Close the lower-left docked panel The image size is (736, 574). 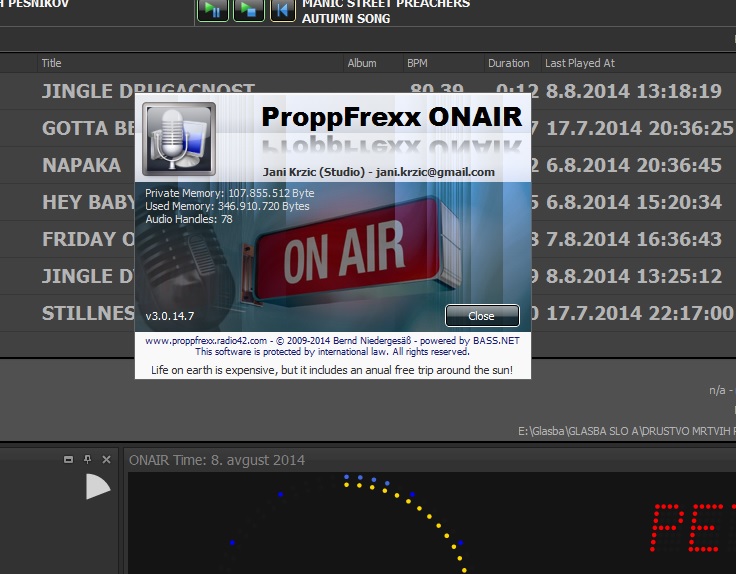click(107, 459)
